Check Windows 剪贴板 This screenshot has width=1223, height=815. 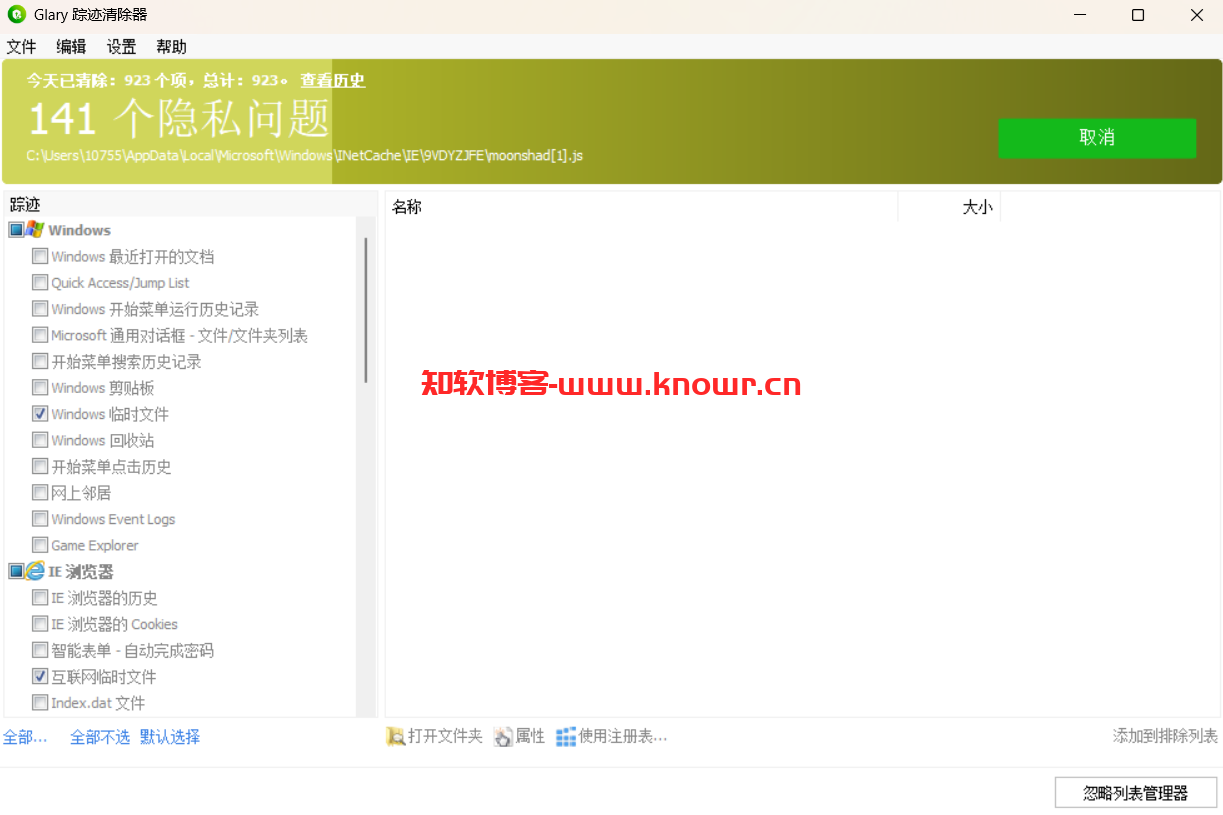tap(40, 387)
